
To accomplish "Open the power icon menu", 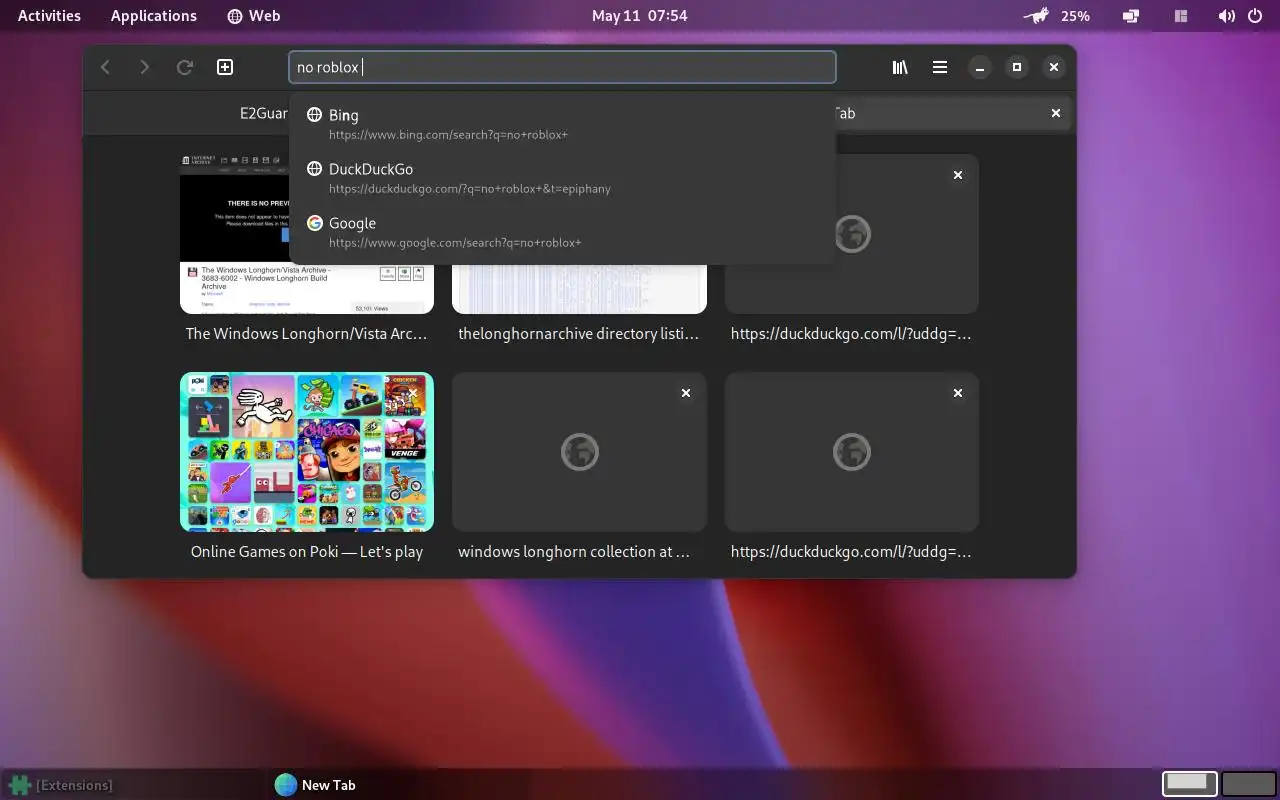I will point(1255,15).
